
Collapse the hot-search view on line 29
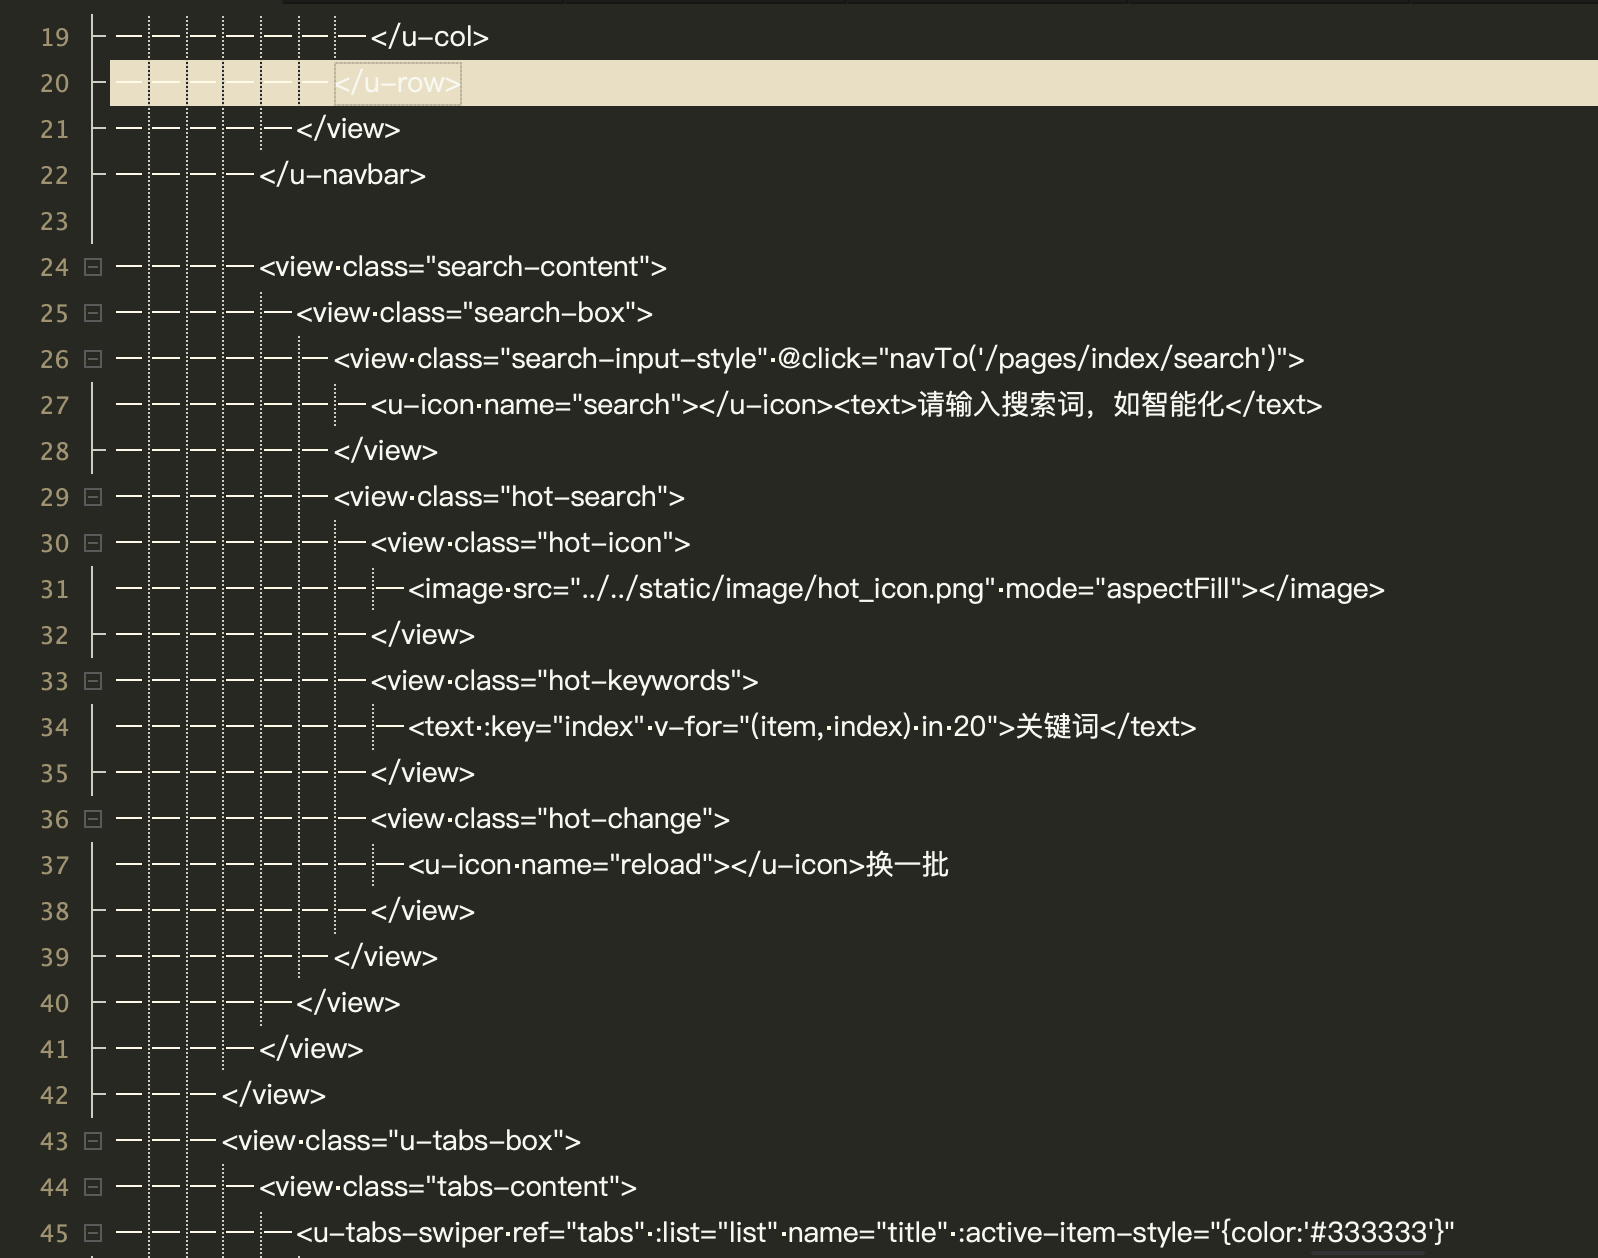click(93, 497)
